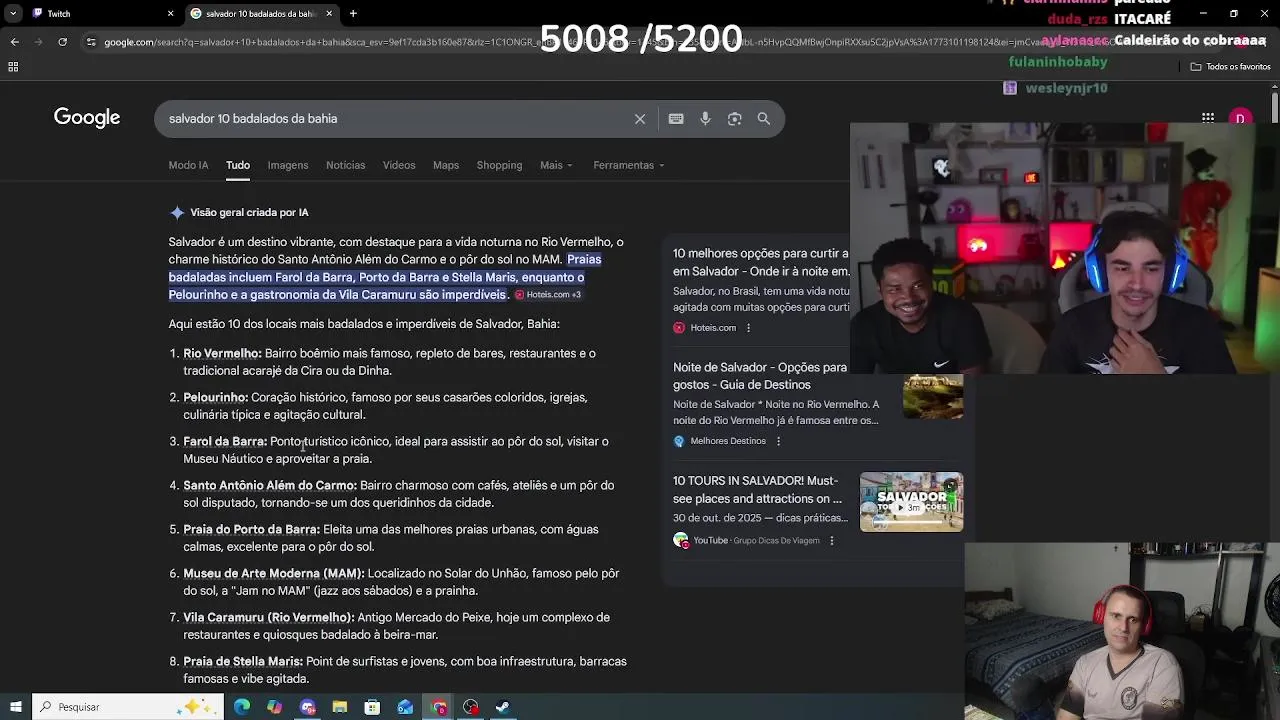This screenshot has width=1280, height=720.
Task: Close the salvador 10 badalados tab
Action: [x=329, y=13]
